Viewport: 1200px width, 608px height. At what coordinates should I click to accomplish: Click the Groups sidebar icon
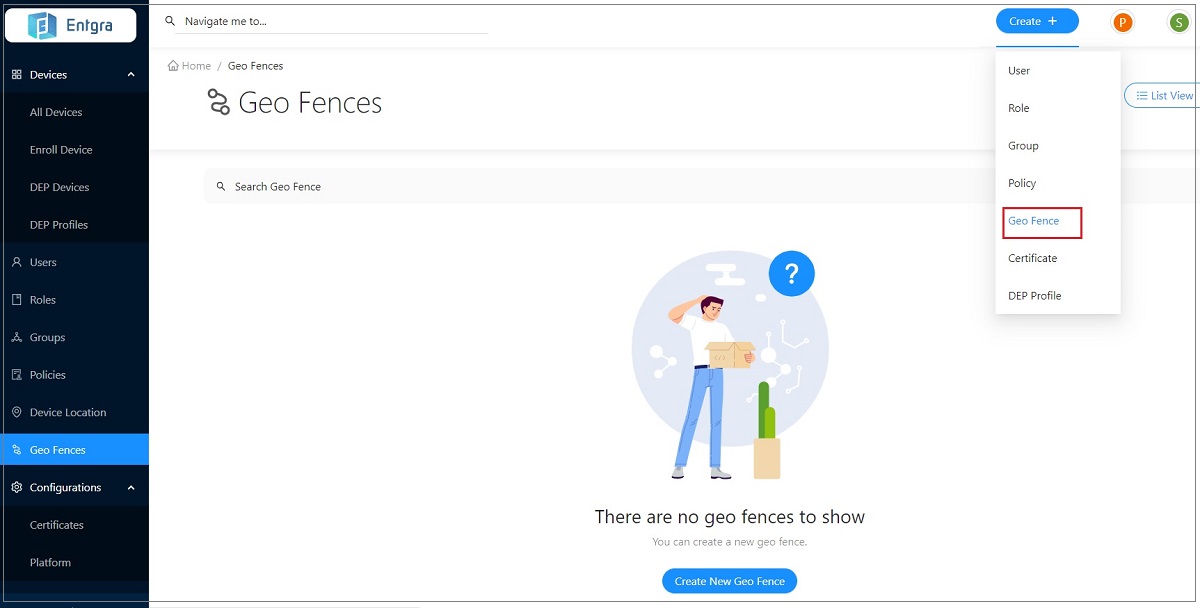point(16,338)
